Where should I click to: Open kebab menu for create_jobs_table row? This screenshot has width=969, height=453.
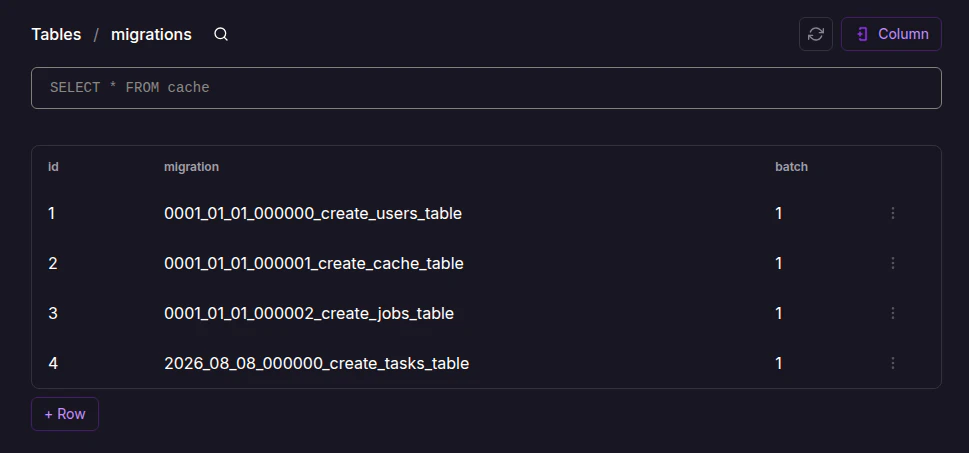coord(892,313)
